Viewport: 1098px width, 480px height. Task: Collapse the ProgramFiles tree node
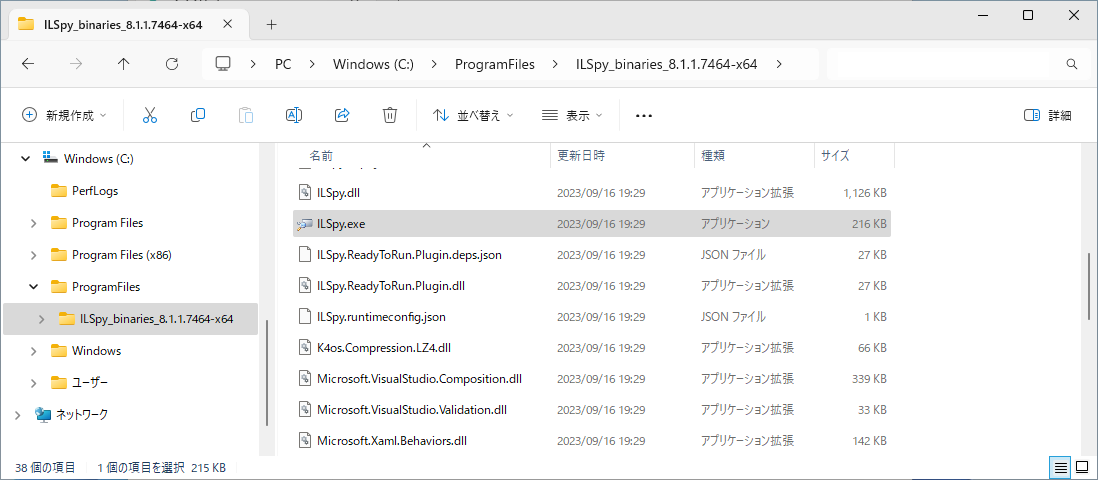pos(34,287)
